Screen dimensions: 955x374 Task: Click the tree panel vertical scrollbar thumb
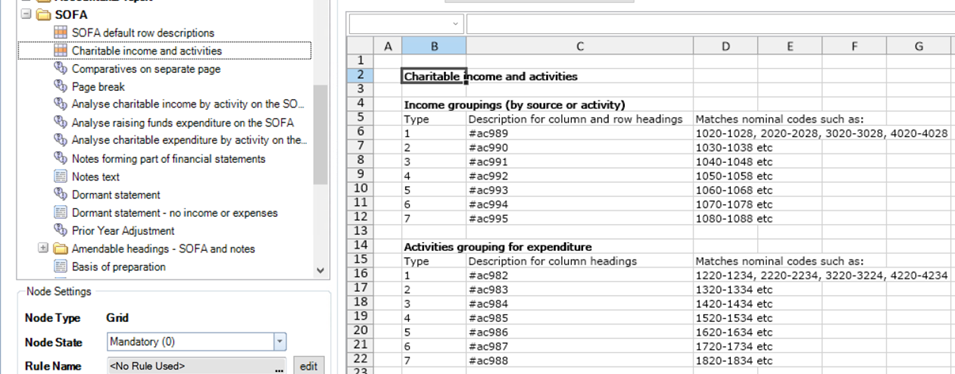pos(320,134)
